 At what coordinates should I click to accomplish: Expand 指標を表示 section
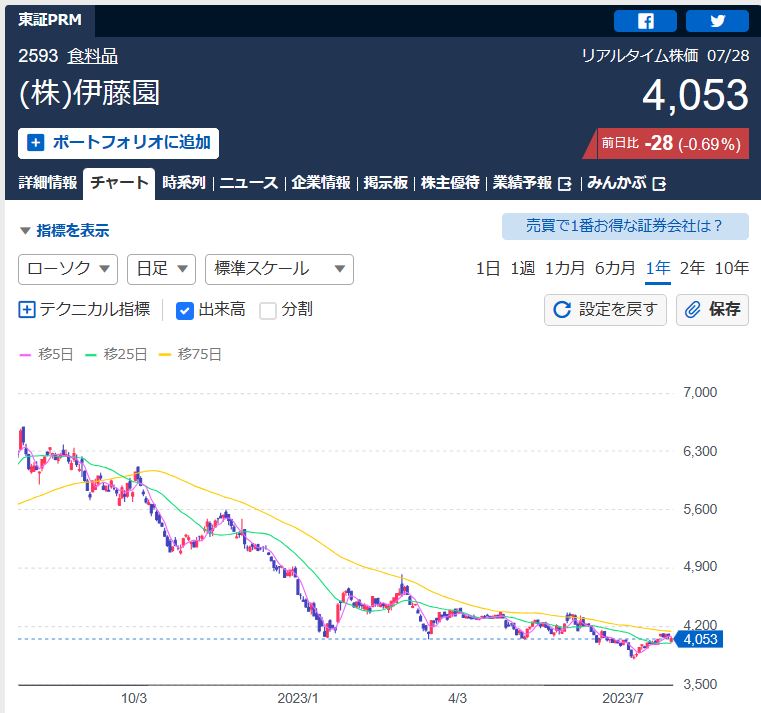click(x=65, y=231)
